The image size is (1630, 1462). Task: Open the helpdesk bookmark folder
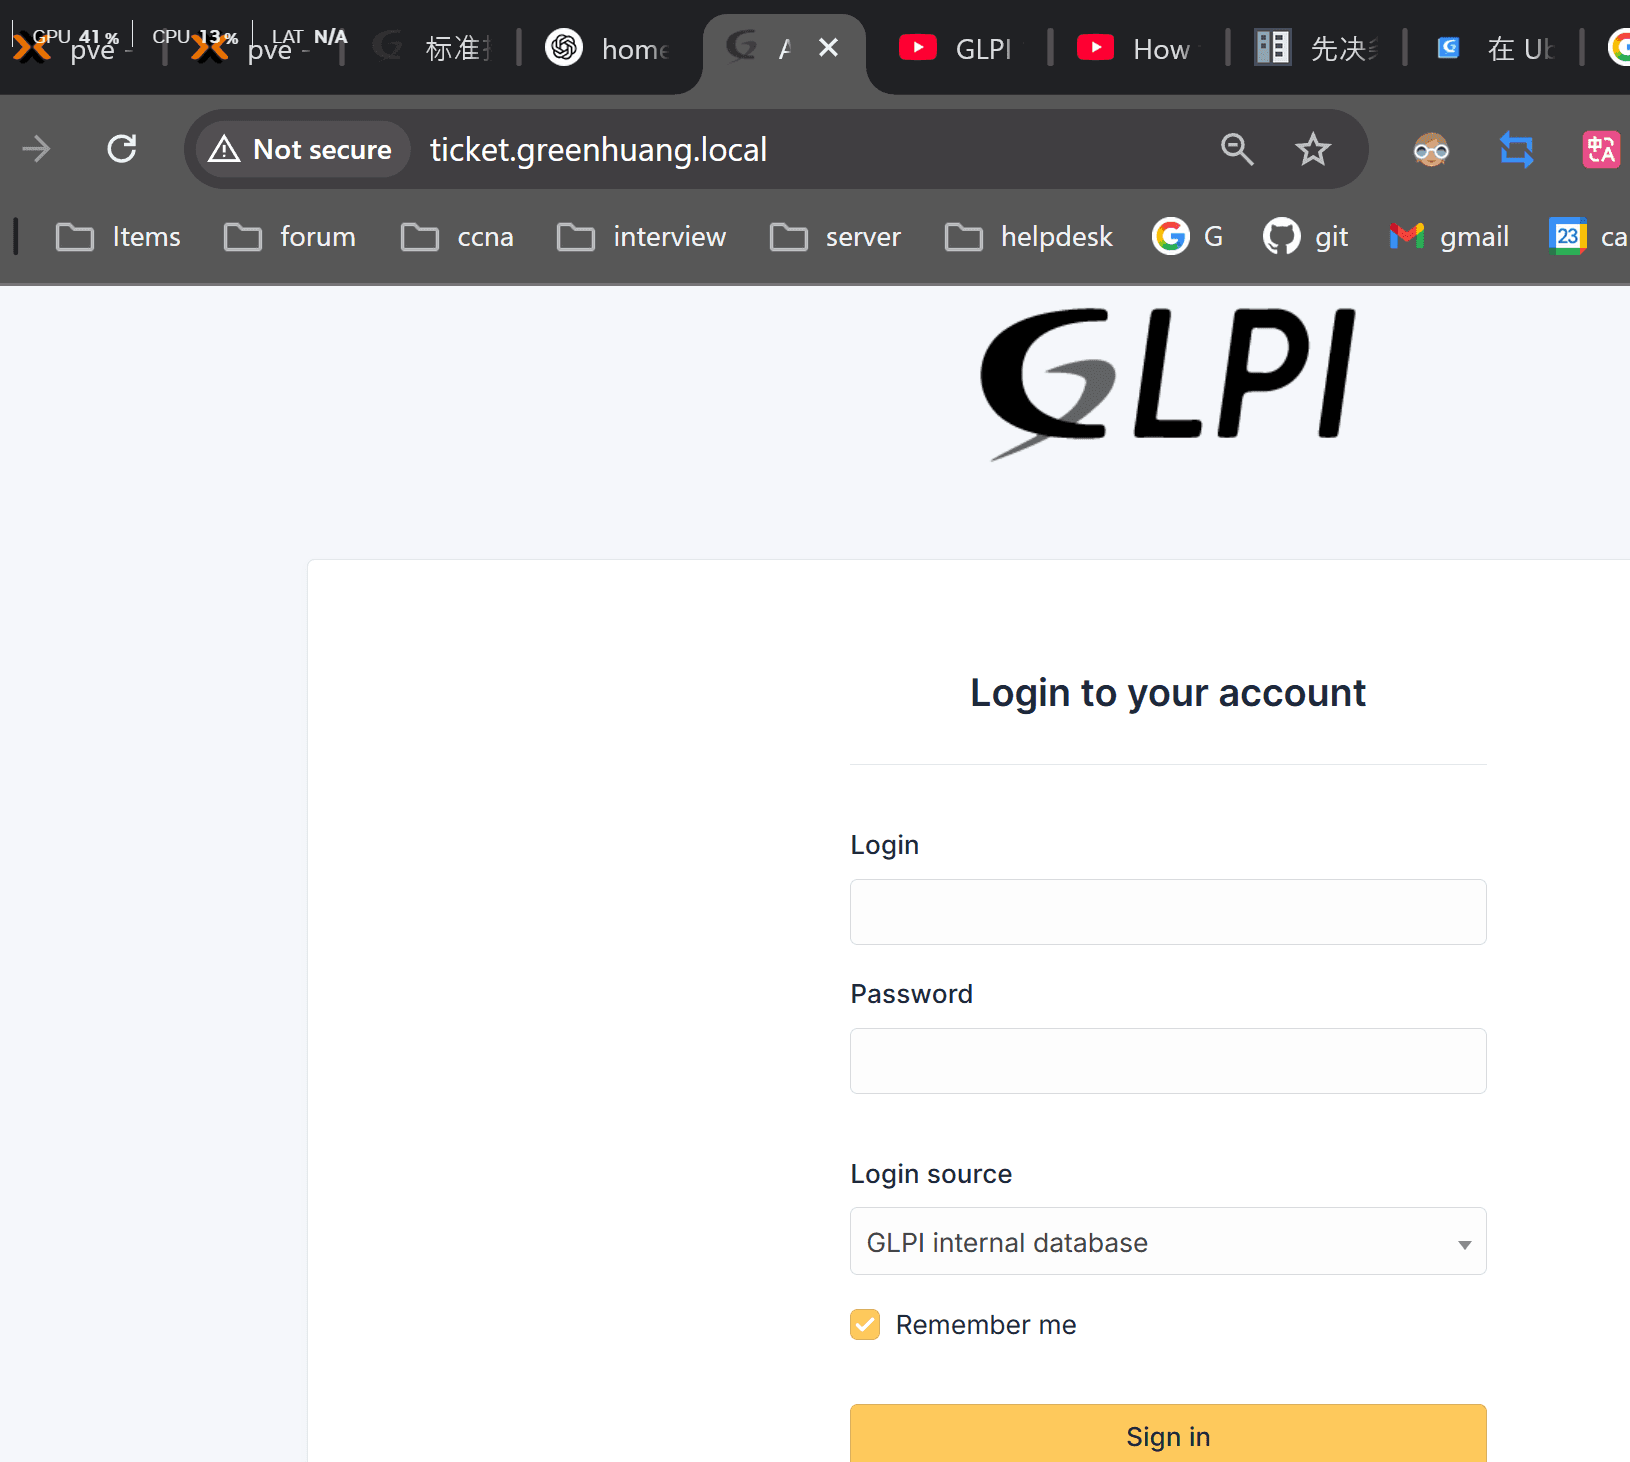pos(1028,237)
